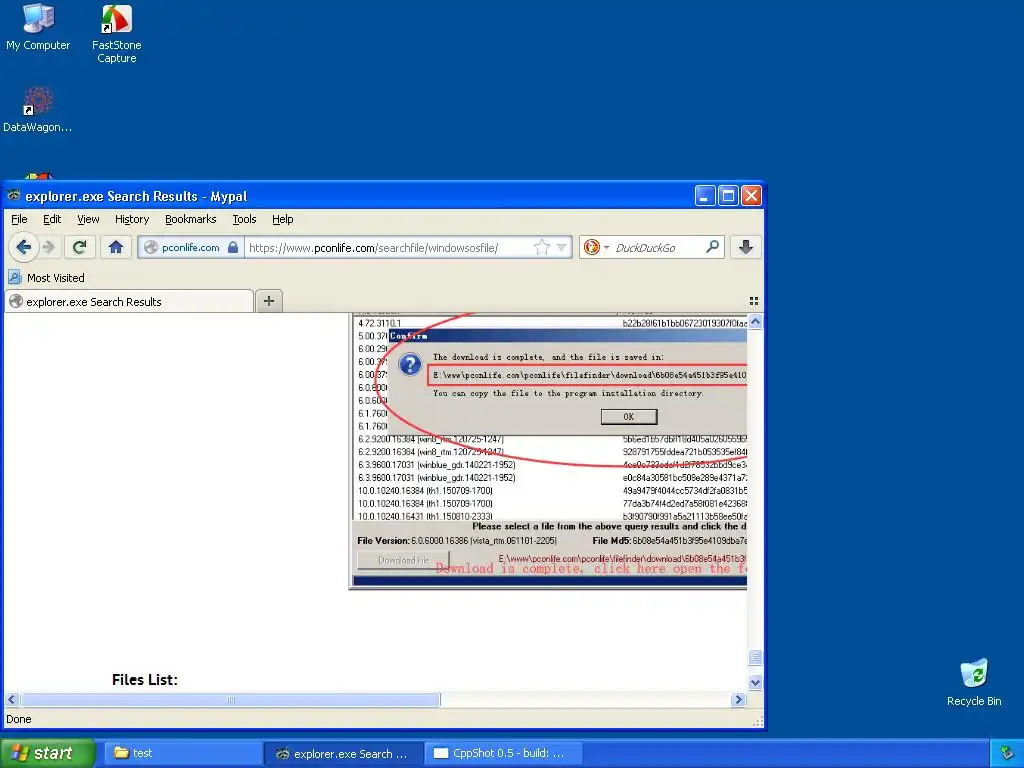Switch to CppShot 0.5 taskbar button
This screenshot has height=768, width=1024.
[503, 753]
